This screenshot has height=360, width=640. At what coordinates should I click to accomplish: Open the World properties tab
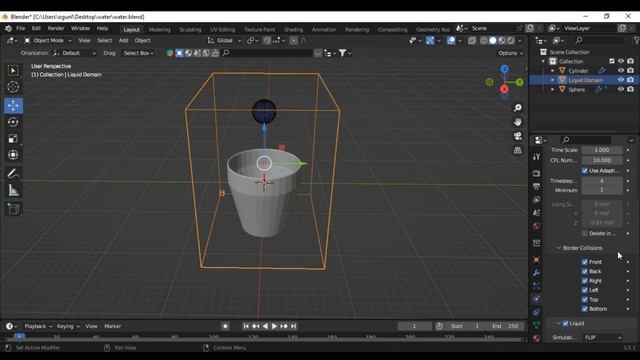coord(536,226)
